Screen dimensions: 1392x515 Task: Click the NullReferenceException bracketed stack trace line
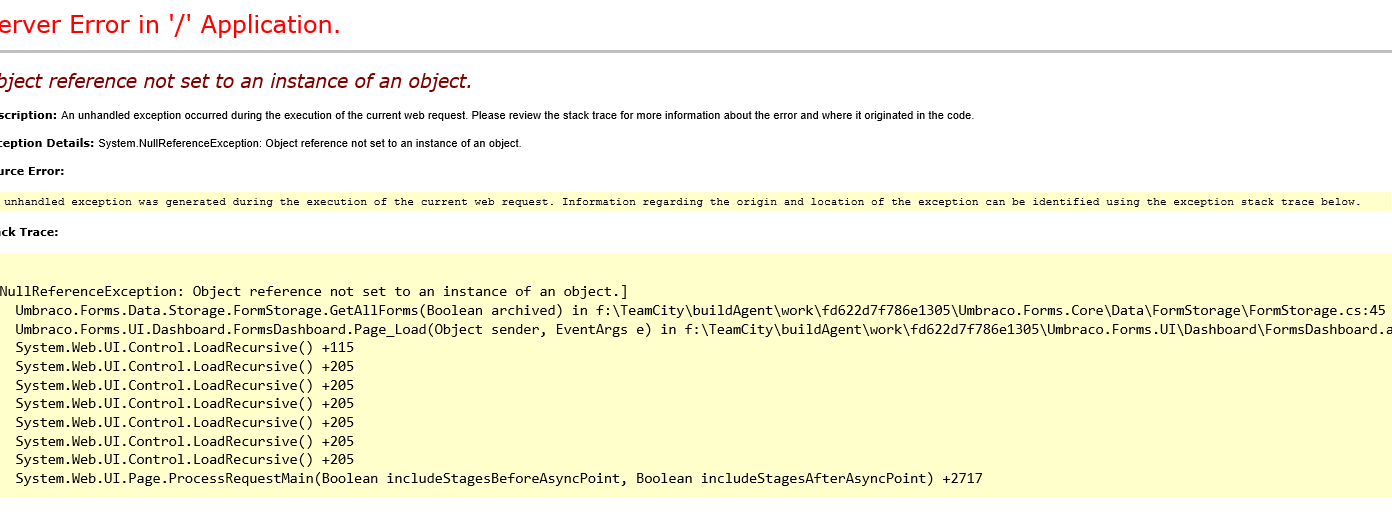pyautogui.click(x=313, y=292)
